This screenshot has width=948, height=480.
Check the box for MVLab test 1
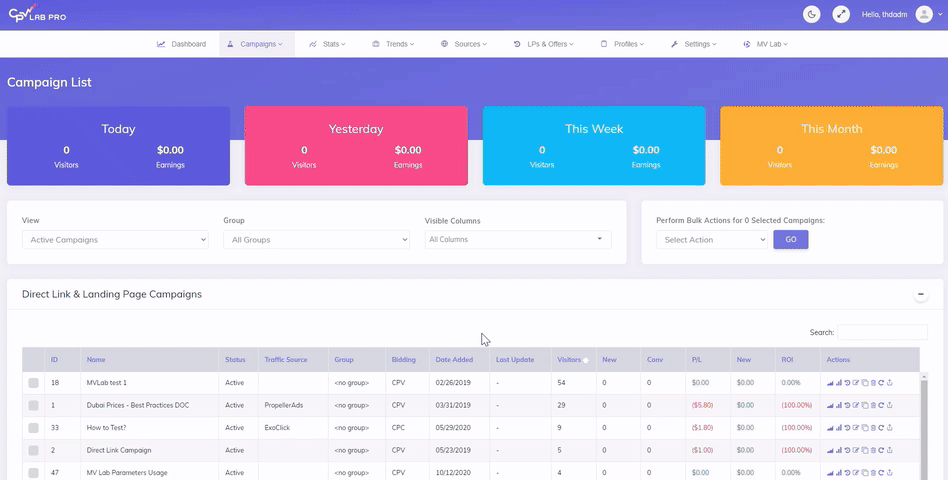click(34, 383)
